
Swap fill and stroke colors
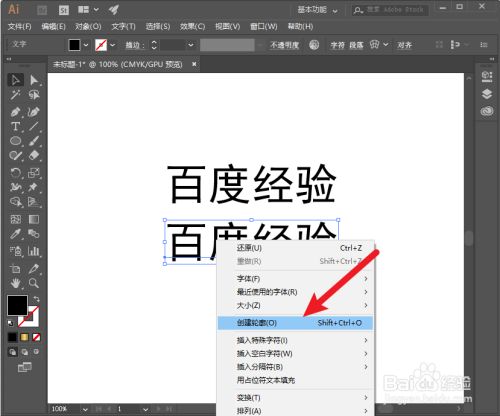[x=36, y=299]
